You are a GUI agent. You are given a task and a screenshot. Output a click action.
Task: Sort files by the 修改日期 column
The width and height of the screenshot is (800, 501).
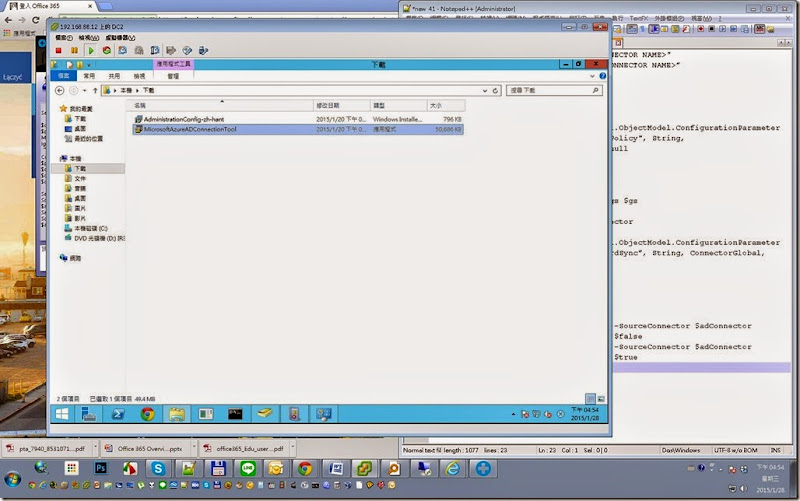(341, 106)
